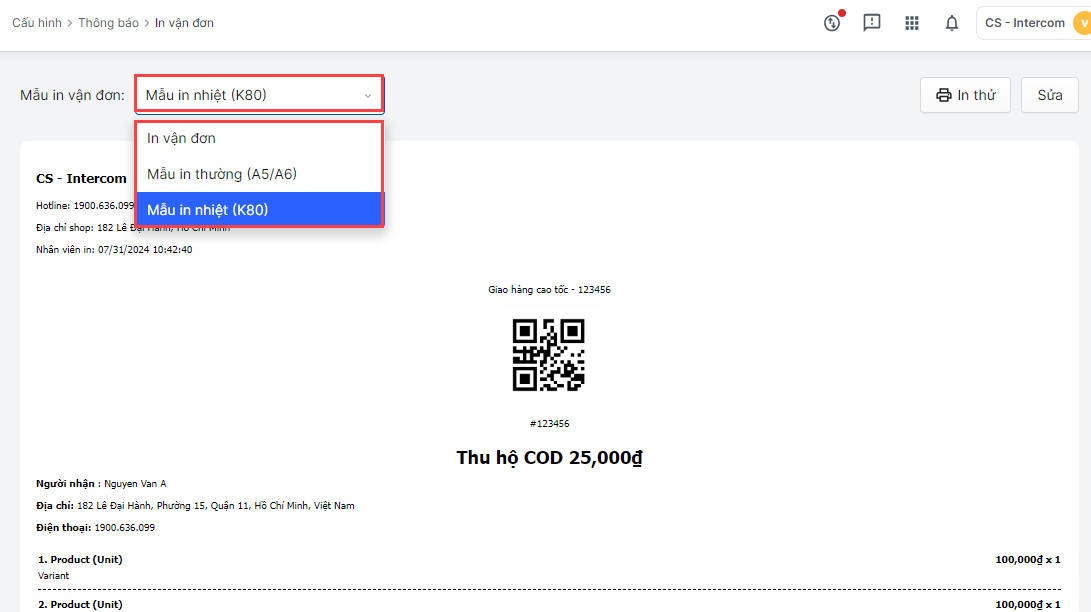Viewport: 1091px width, 612px height.
Task: Click the QR code in the preview
Action: pos(548,355)
